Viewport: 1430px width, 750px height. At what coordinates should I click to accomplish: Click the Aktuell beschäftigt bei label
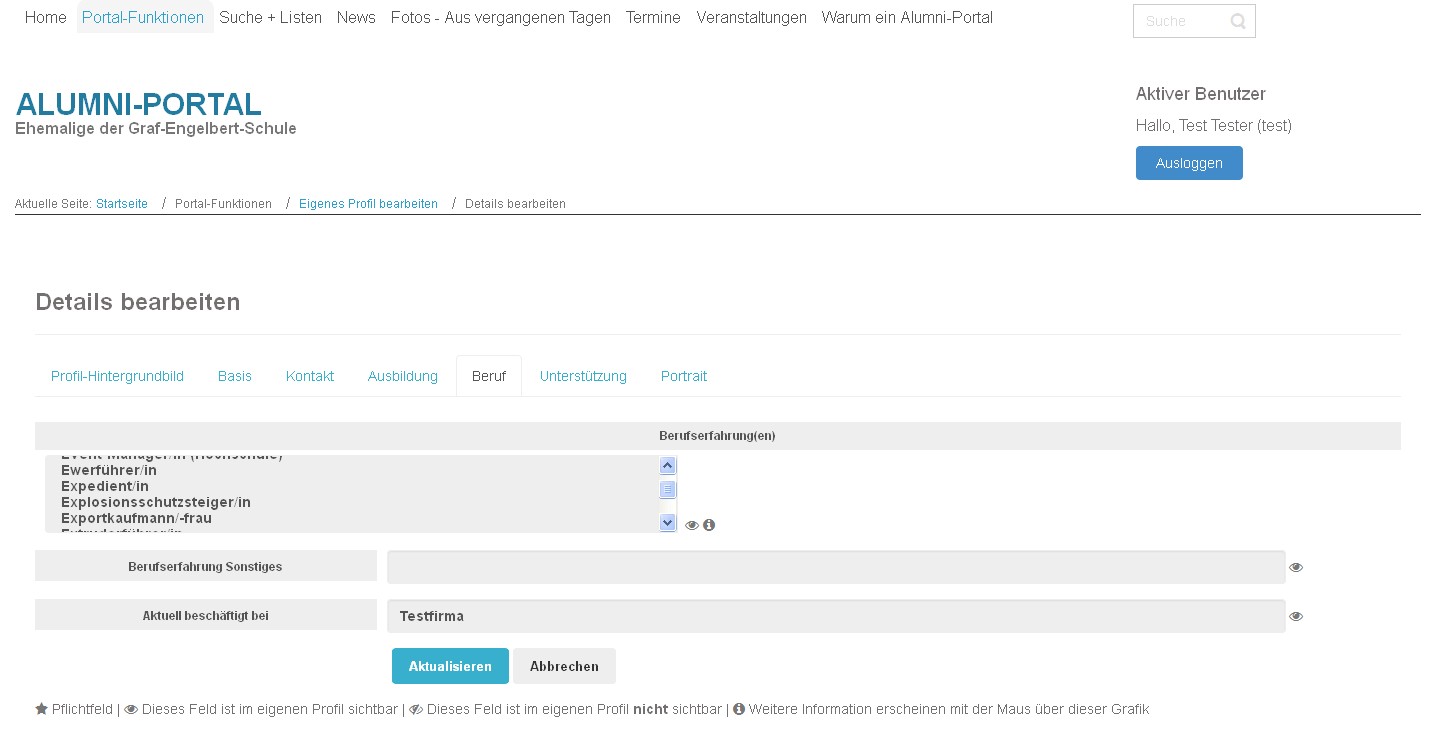coord(205,615)
